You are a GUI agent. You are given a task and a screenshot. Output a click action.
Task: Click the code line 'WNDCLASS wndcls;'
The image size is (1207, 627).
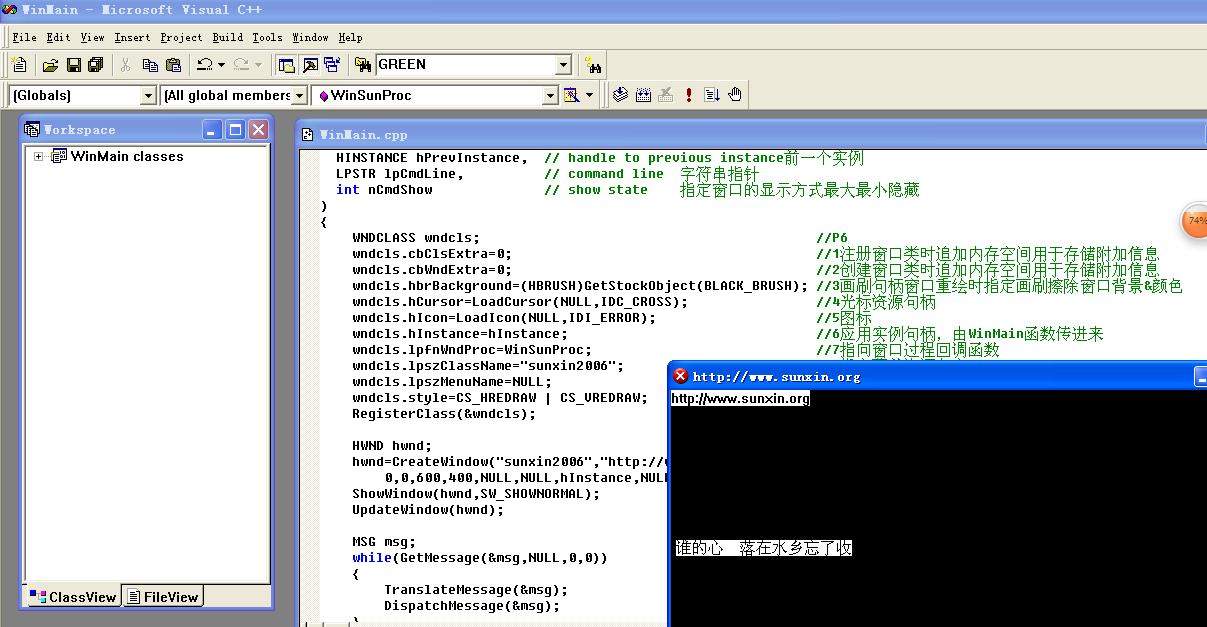[416, 238]
